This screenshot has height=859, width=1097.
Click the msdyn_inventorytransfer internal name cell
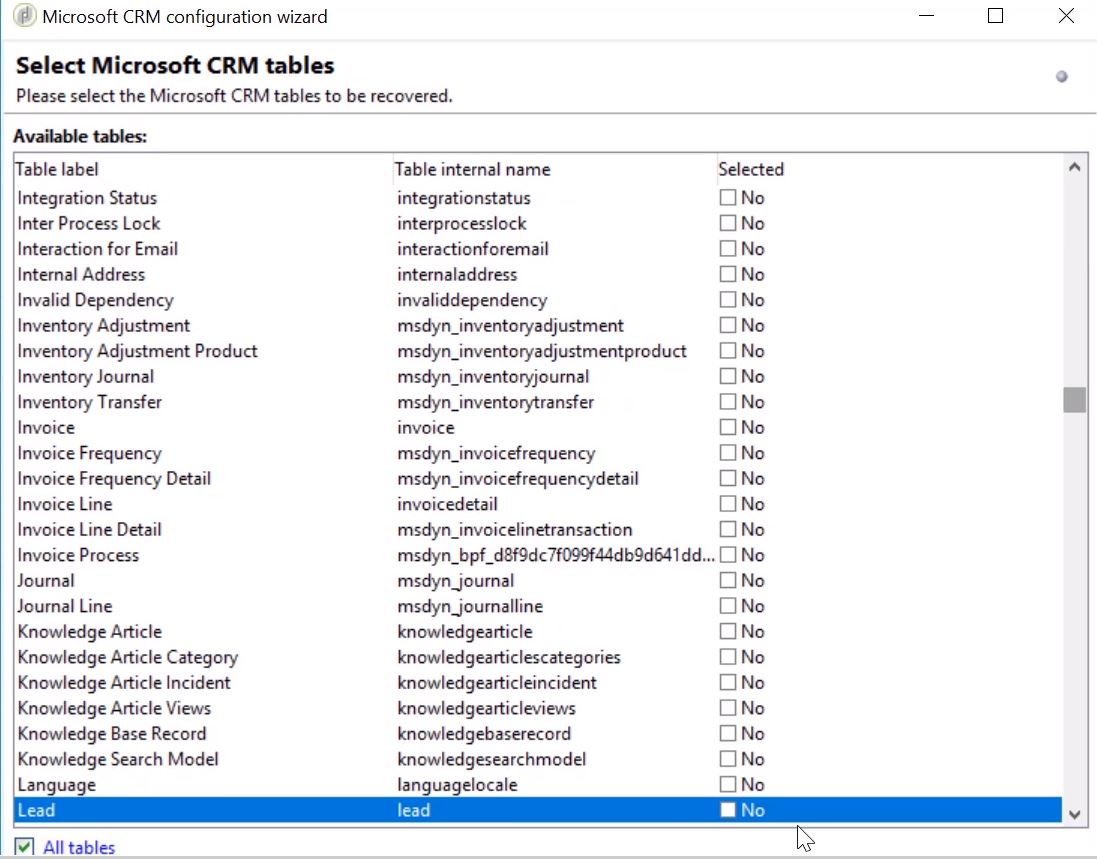point(495,402)
